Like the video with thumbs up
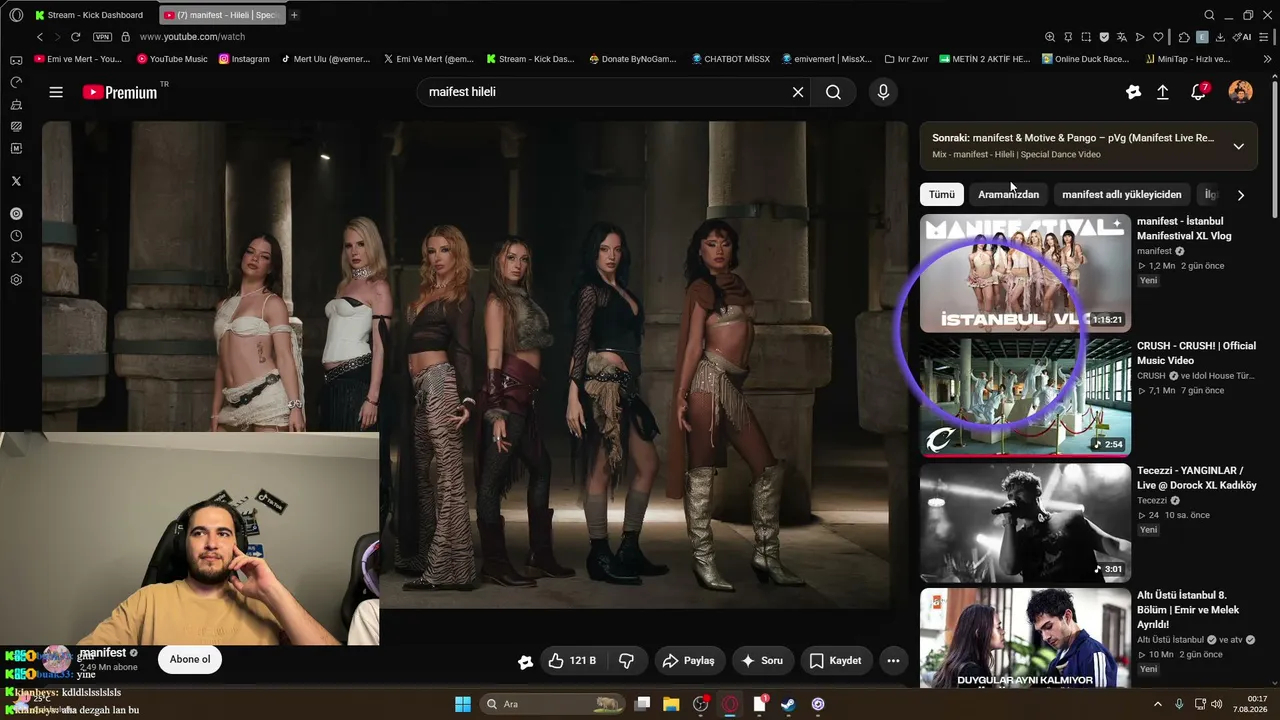1280x720 pixels. (x=572, y=661)
